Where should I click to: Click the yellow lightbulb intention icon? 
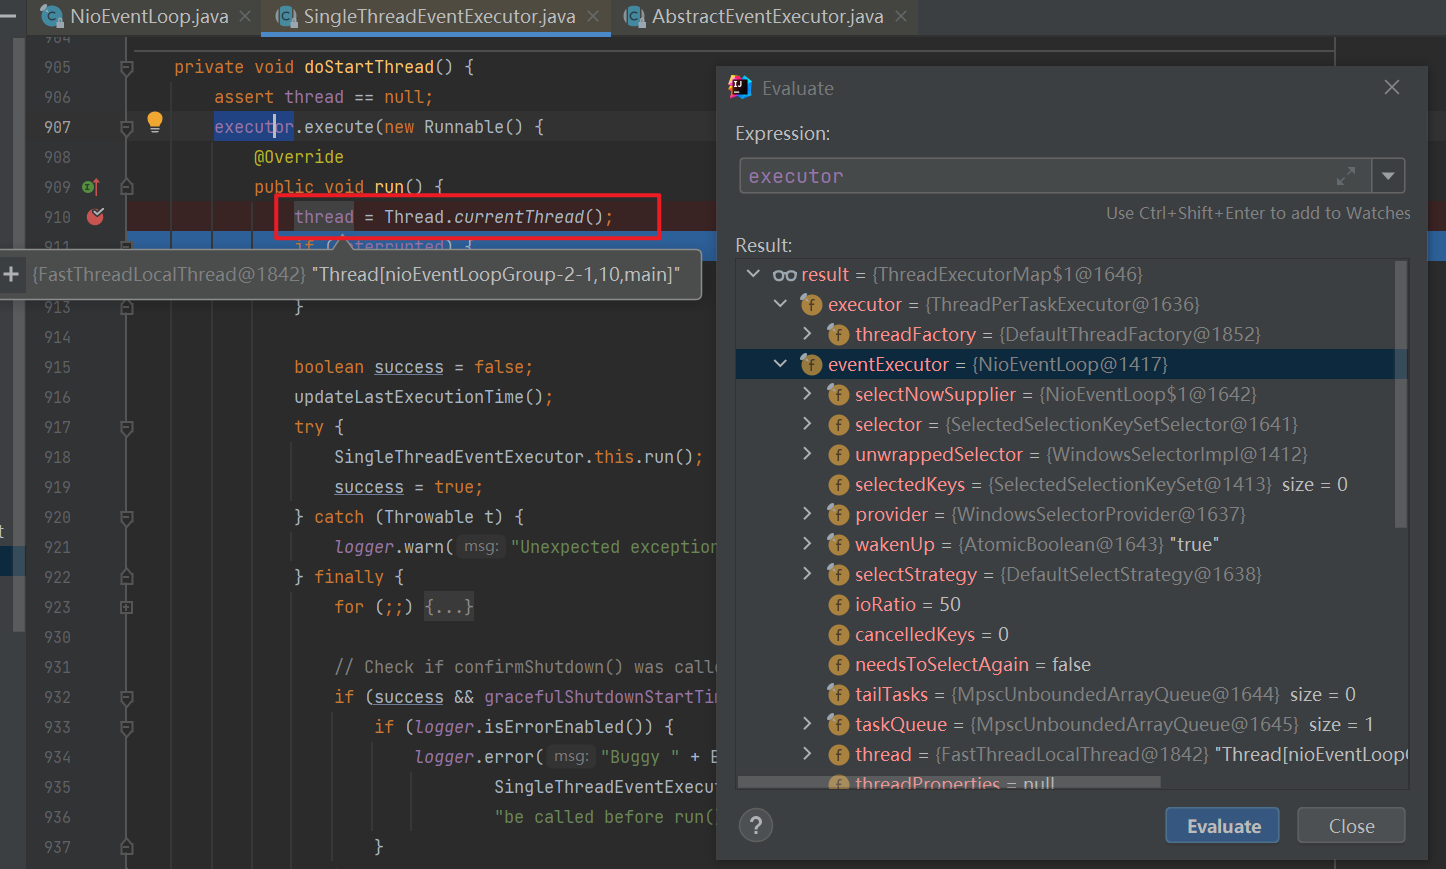(x=155, y=122)
